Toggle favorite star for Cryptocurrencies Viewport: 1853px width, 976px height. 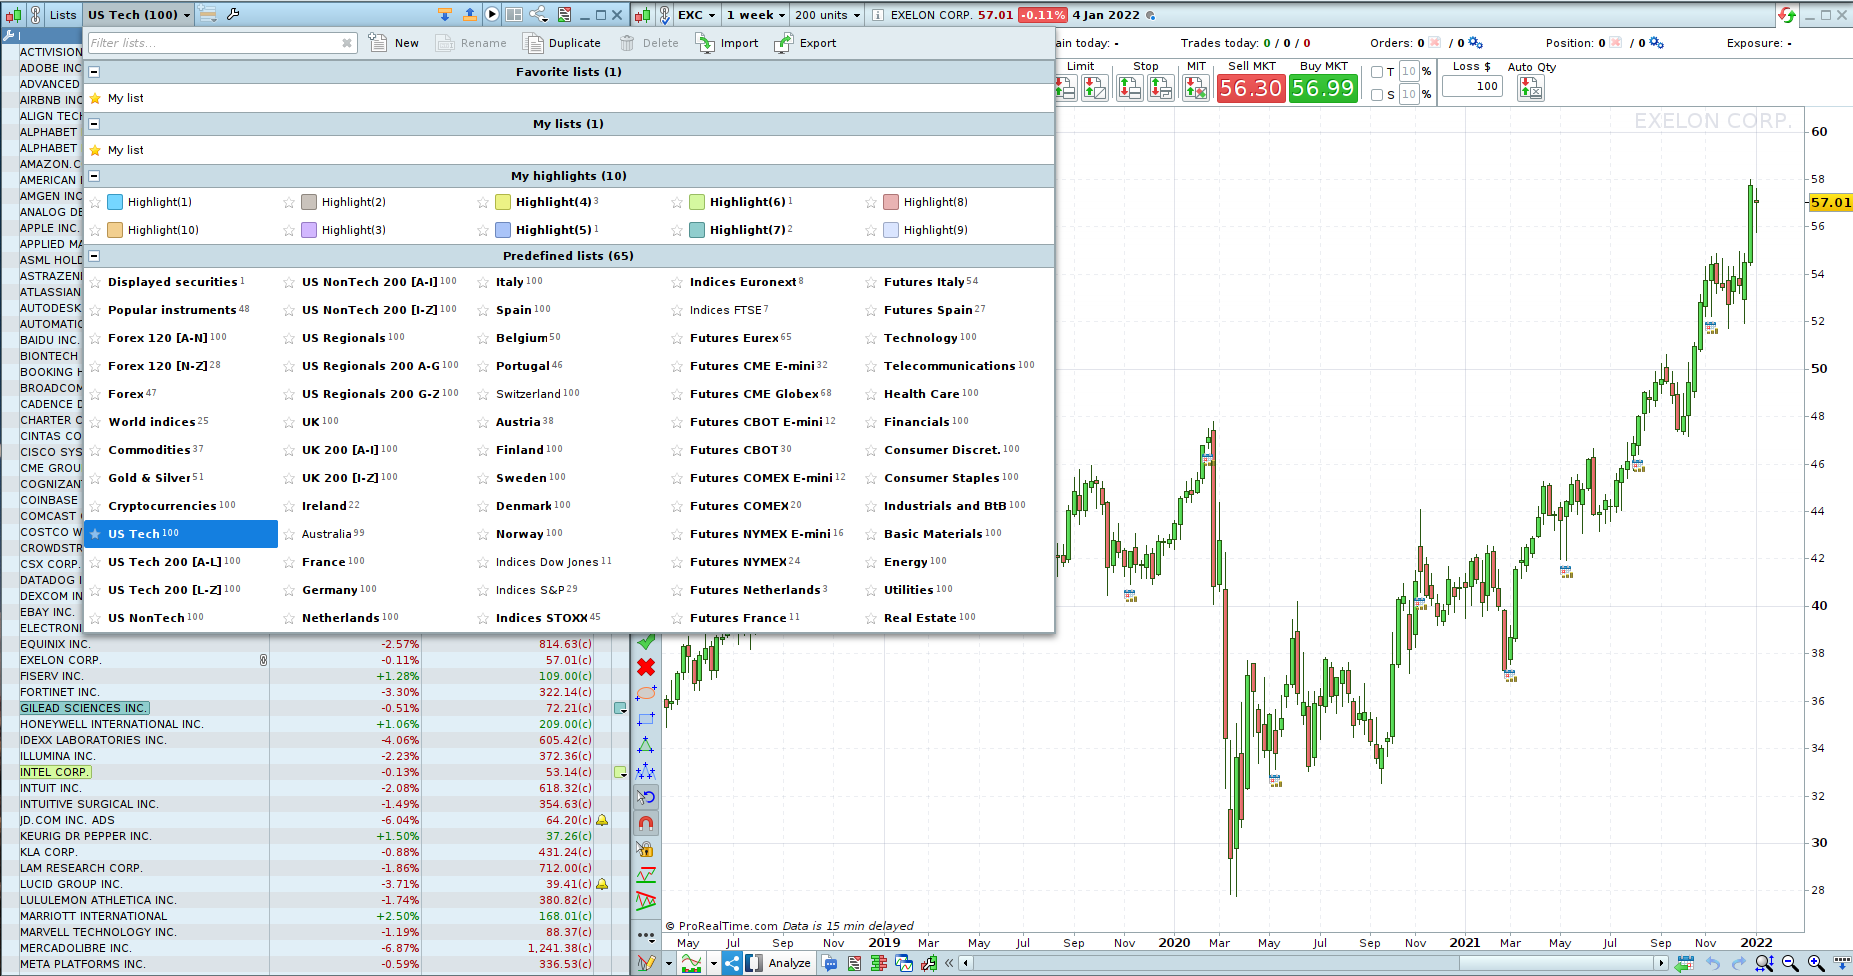point(95,506)
